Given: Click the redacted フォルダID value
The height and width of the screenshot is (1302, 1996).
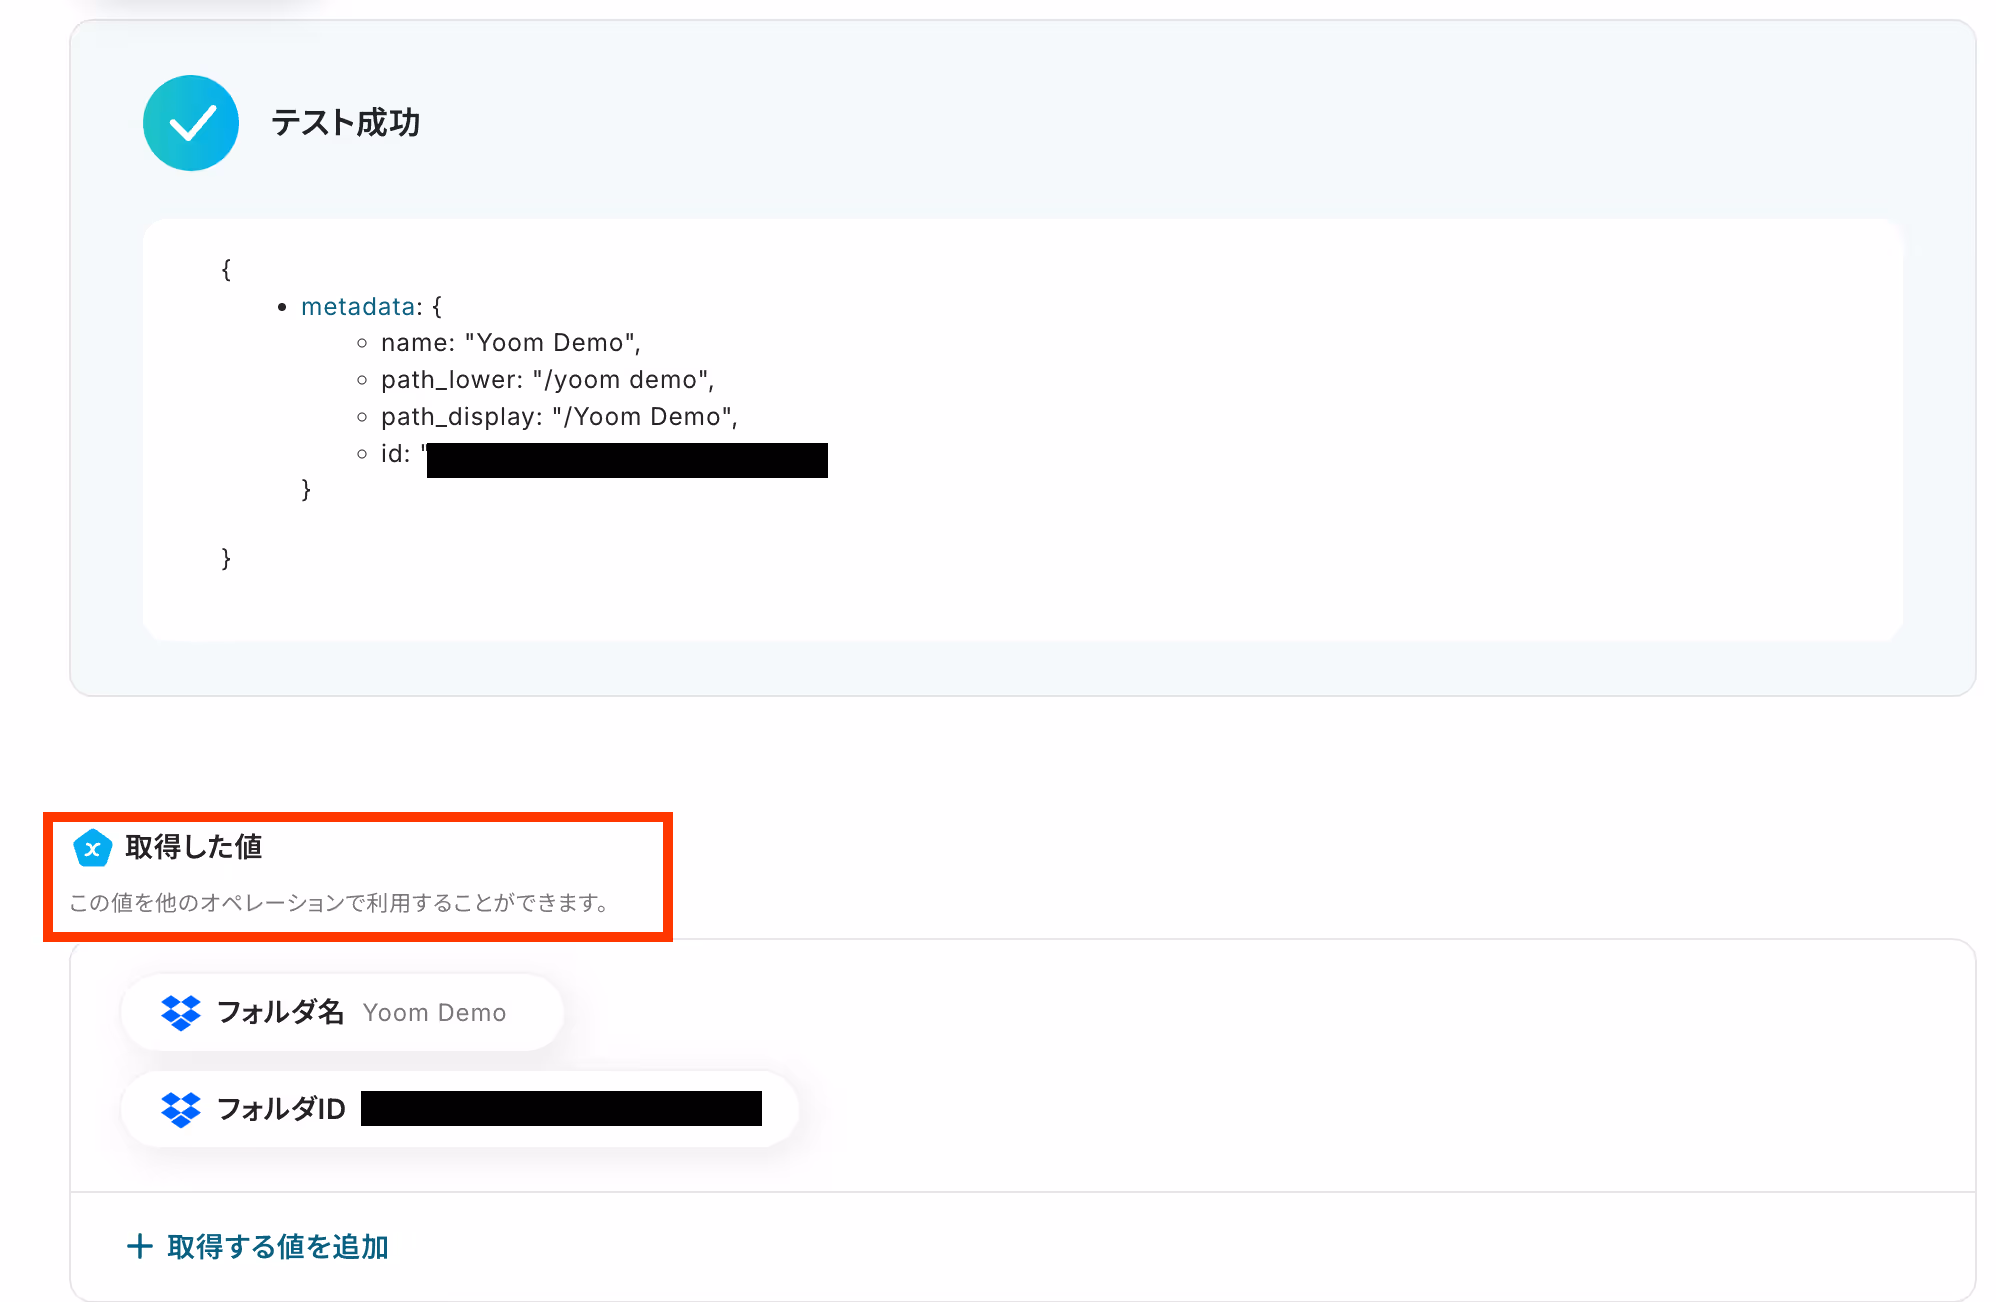Looking at the screenshot, I should 561,1108.
